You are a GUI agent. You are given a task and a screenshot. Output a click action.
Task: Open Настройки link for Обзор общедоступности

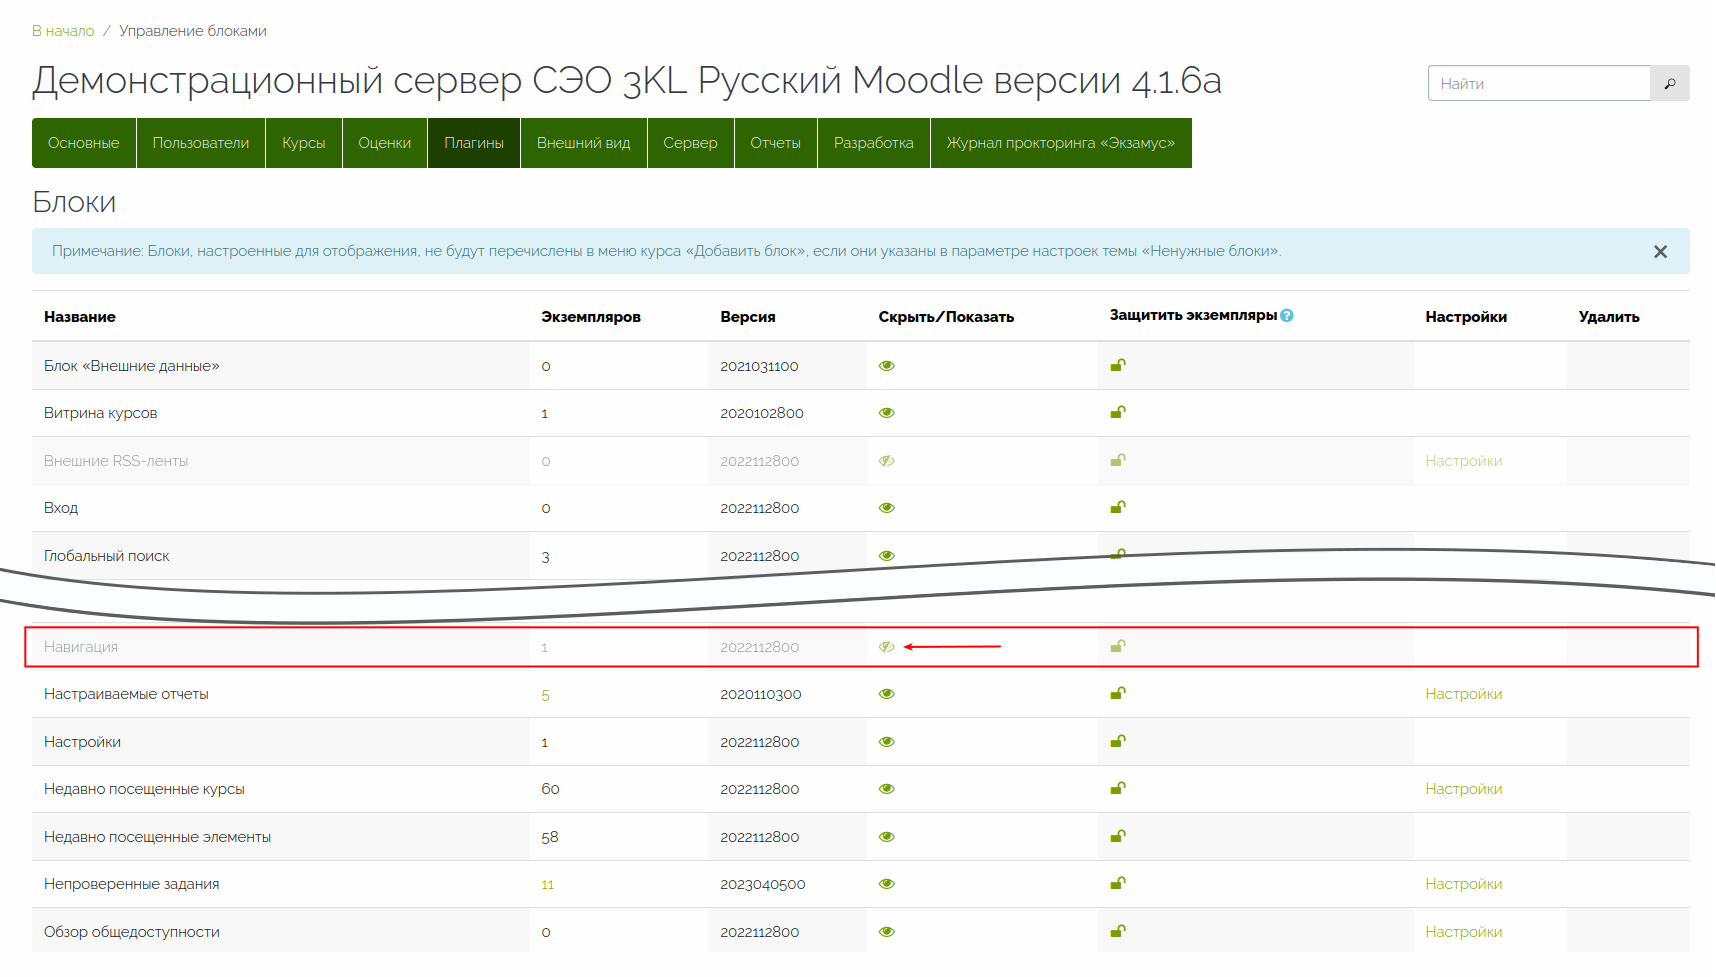click(x=1464, y=932)
